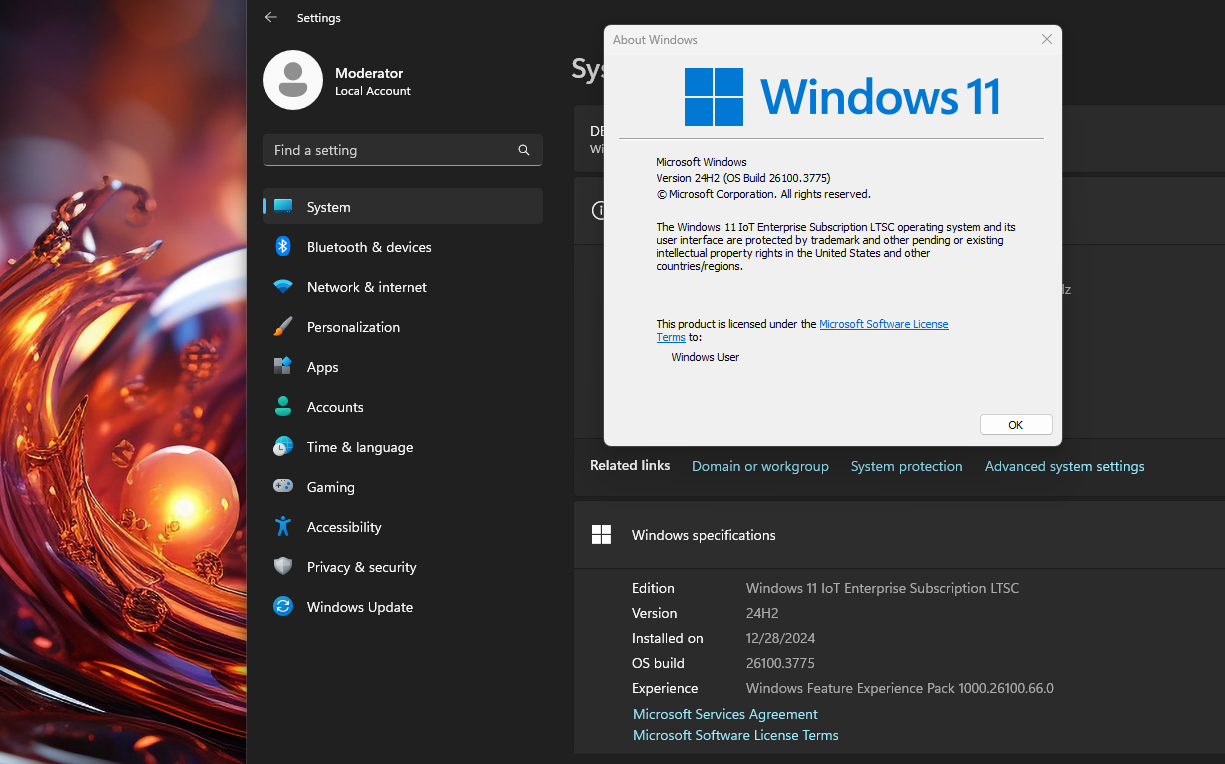Click the Personalization paintbrush icon

(x=283, y=327)
